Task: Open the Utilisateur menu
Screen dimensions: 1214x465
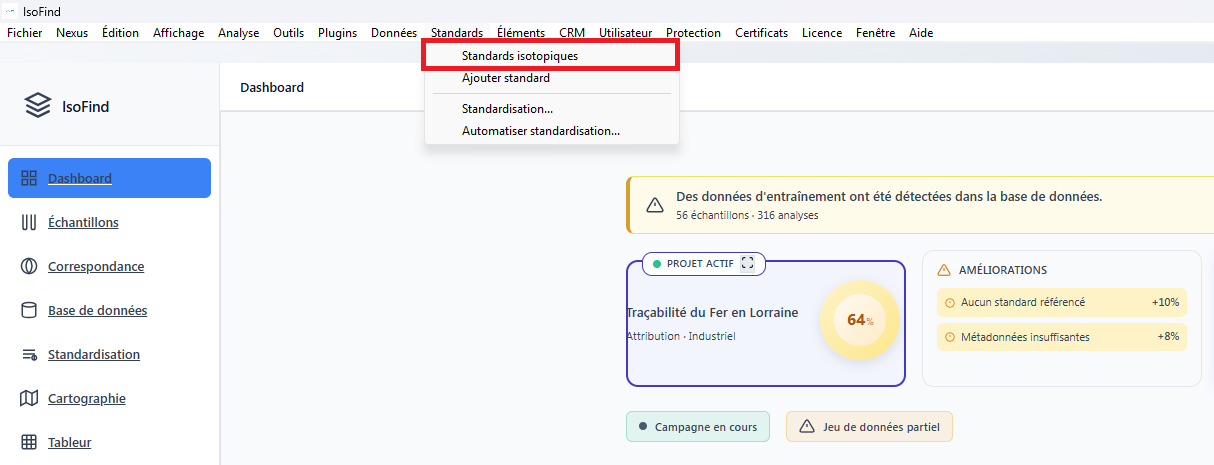Action: [x=625, y=33]
